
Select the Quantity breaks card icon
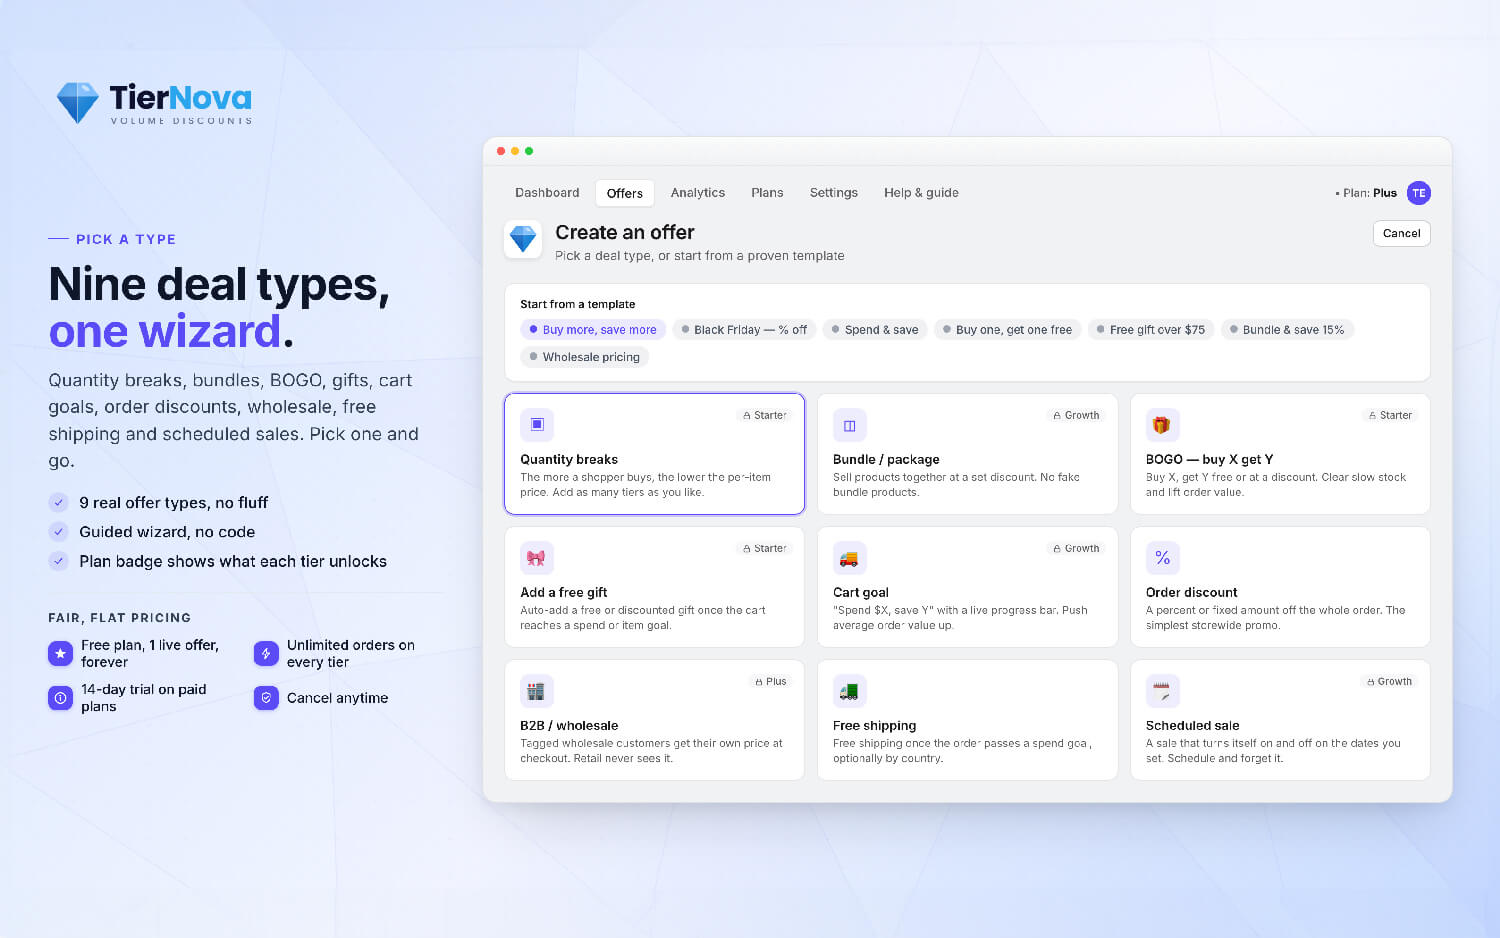tap(537, 425)
